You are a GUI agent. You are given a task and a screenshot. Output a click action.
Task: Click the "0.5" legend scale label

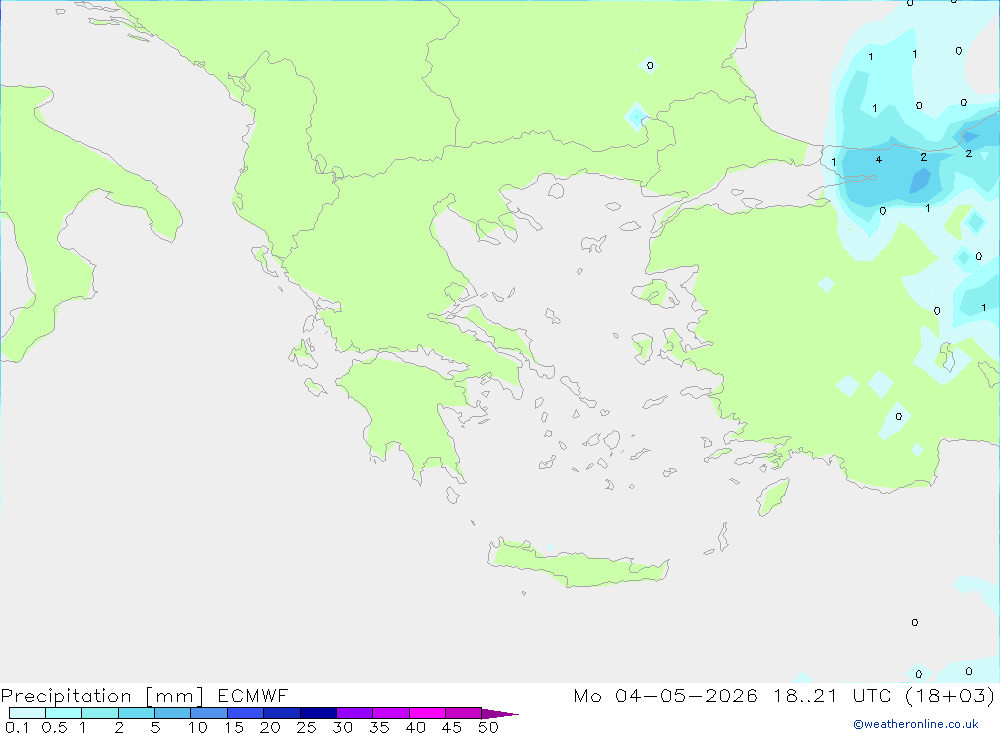[54, 727]
